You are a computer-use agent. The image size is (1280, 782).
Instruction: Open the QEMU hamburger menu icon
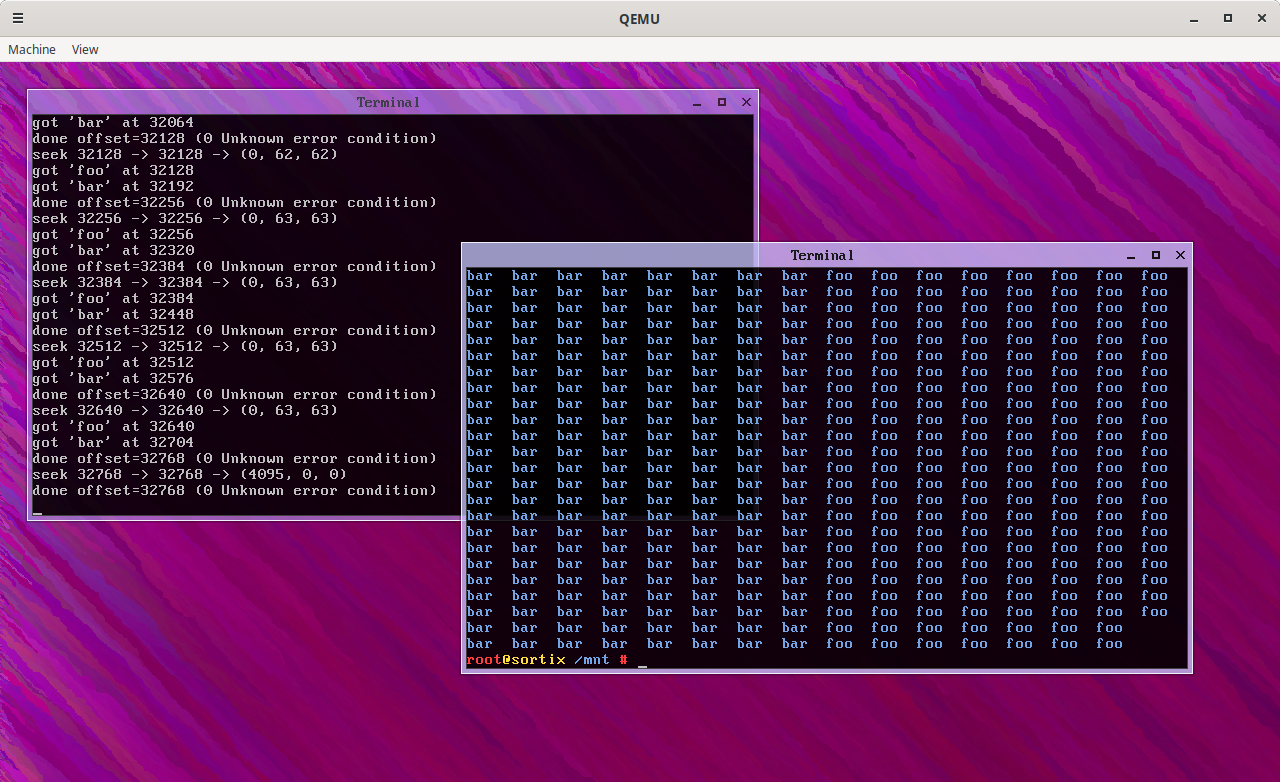18,18
